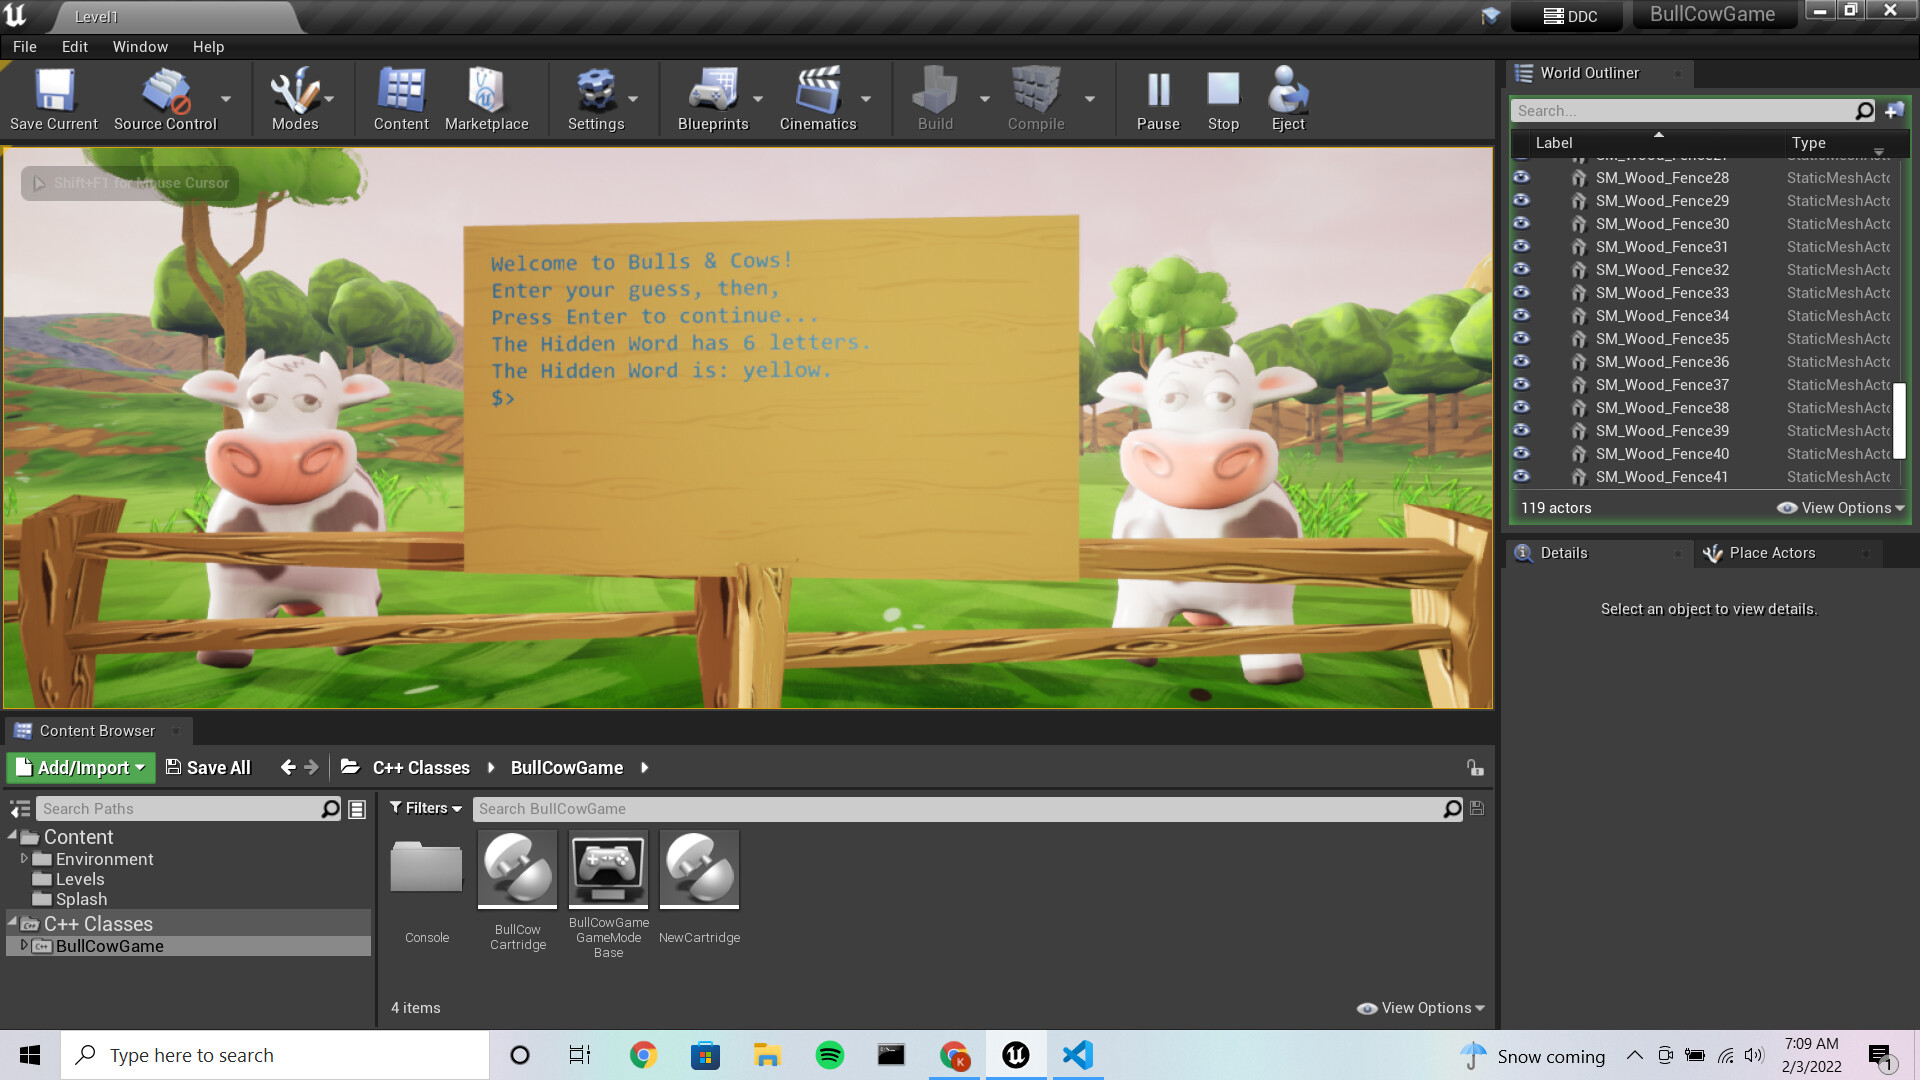Image resolution: width=1920 pixels, height=1080 pixels.
Task: Pause the running game simulation
Action: (x=1158, y=99)
